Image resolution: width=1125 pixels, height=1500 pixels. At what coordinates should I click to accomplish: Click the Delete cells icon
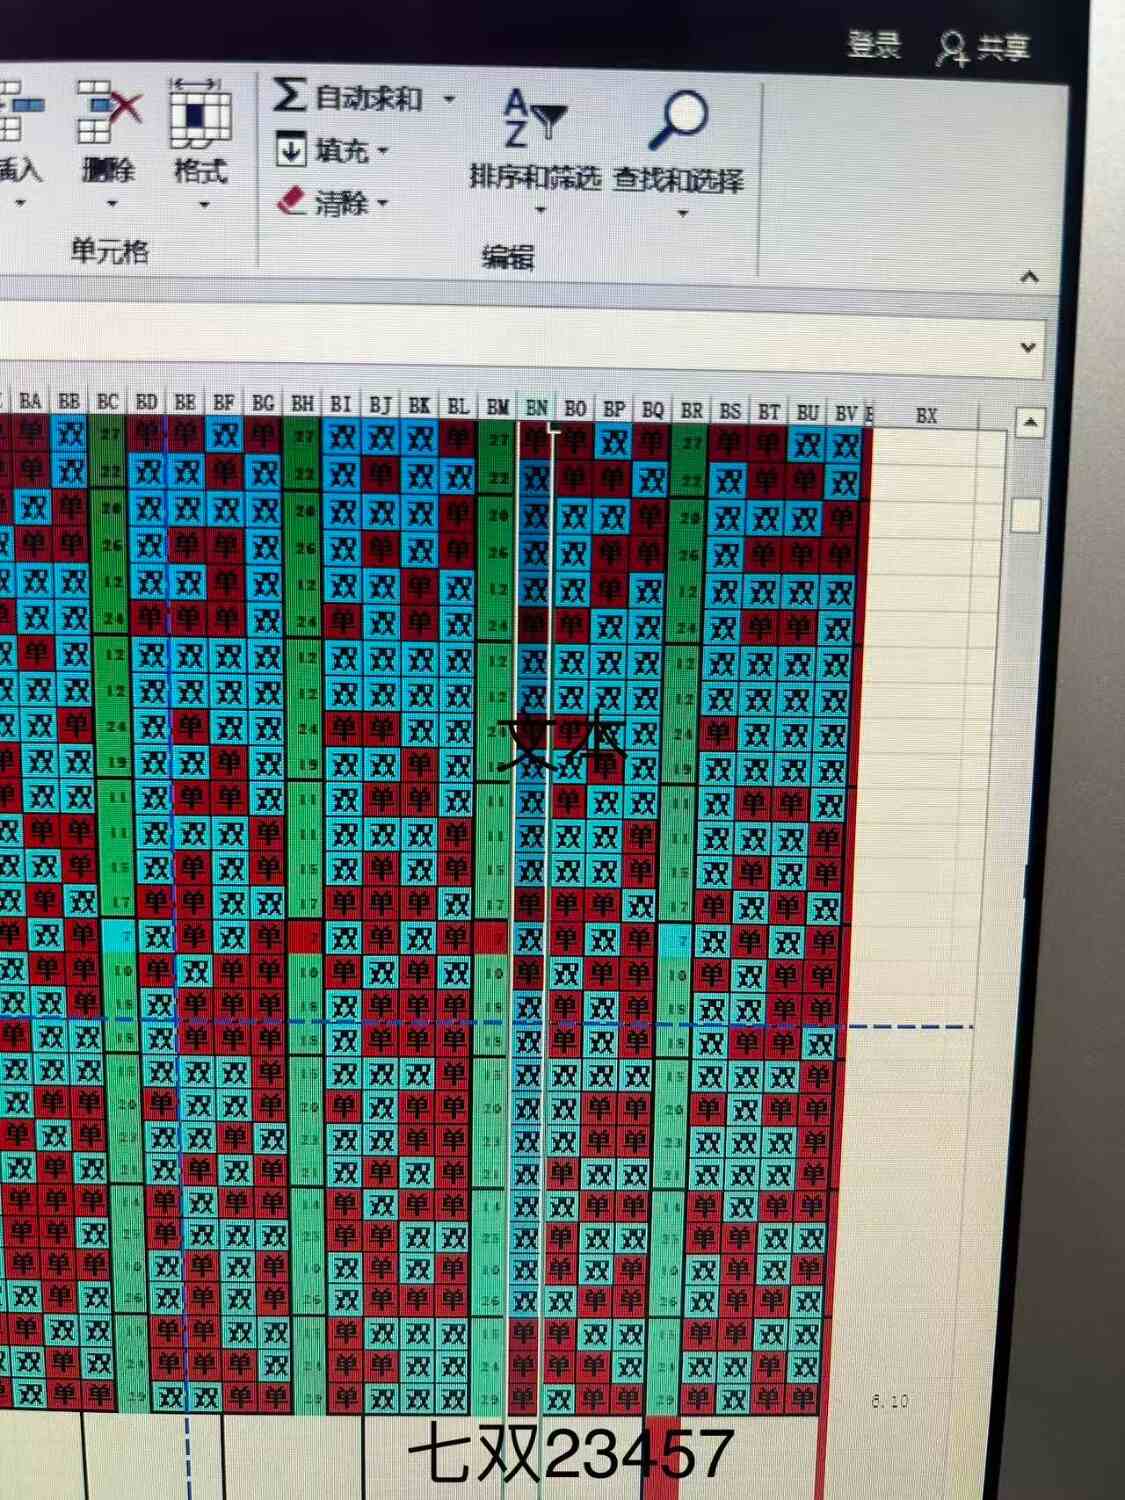coord(109,113)
